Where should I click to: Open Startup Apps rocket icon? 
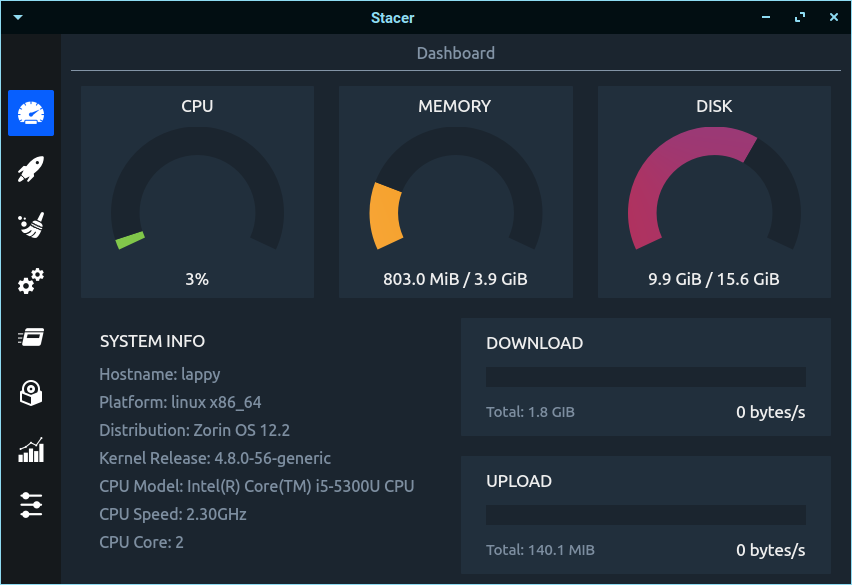tap(31, 169)
